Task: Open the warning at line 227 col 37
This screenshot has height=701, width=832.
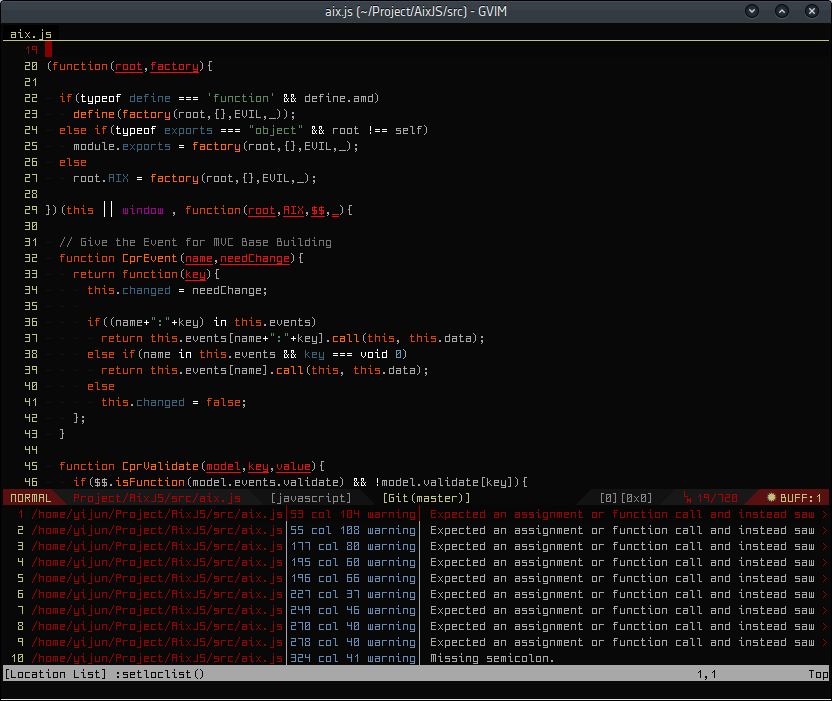Action: [352, 594]
